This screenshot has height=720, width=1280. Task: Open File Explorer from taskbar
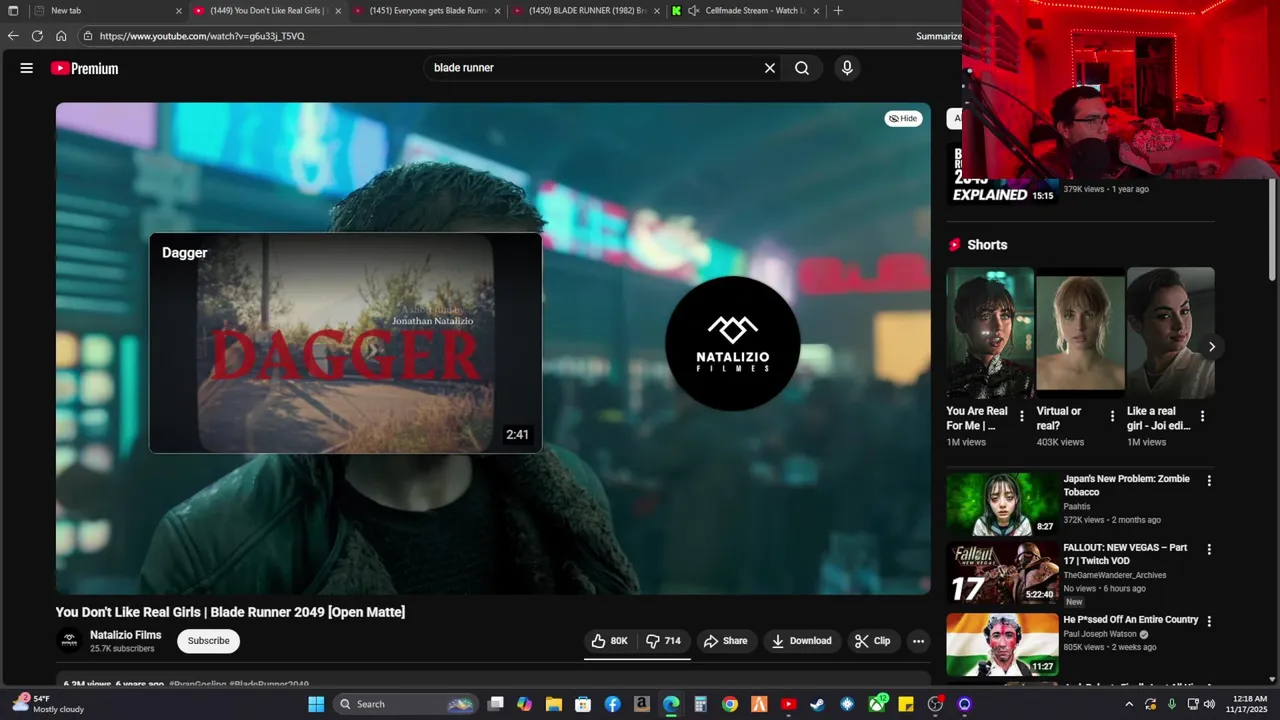(x=554, y=704)
